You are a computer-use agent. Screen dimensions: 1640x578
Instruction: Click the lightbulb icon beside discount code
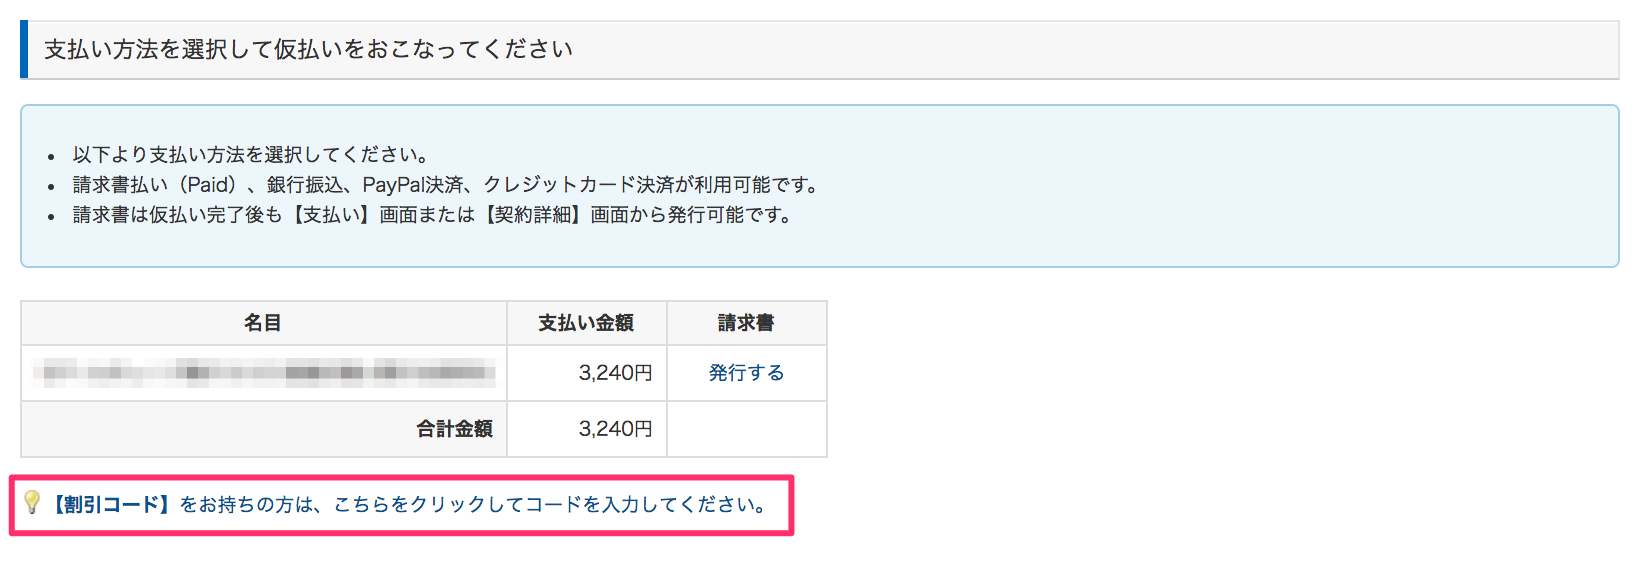pyautogui.click(x=32, y=502)
